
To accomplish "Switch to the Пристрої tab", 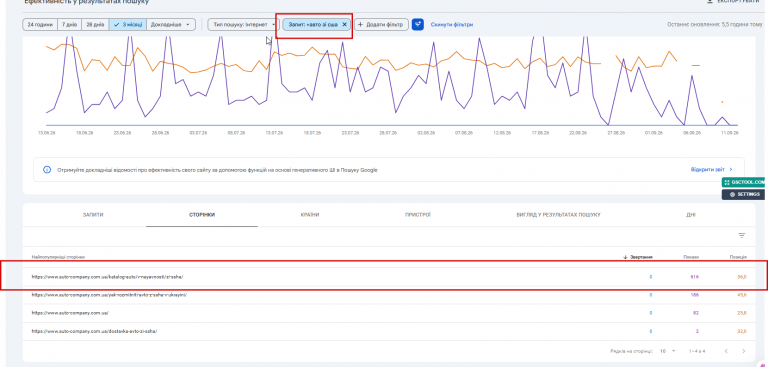I will [x=418, y=215].
